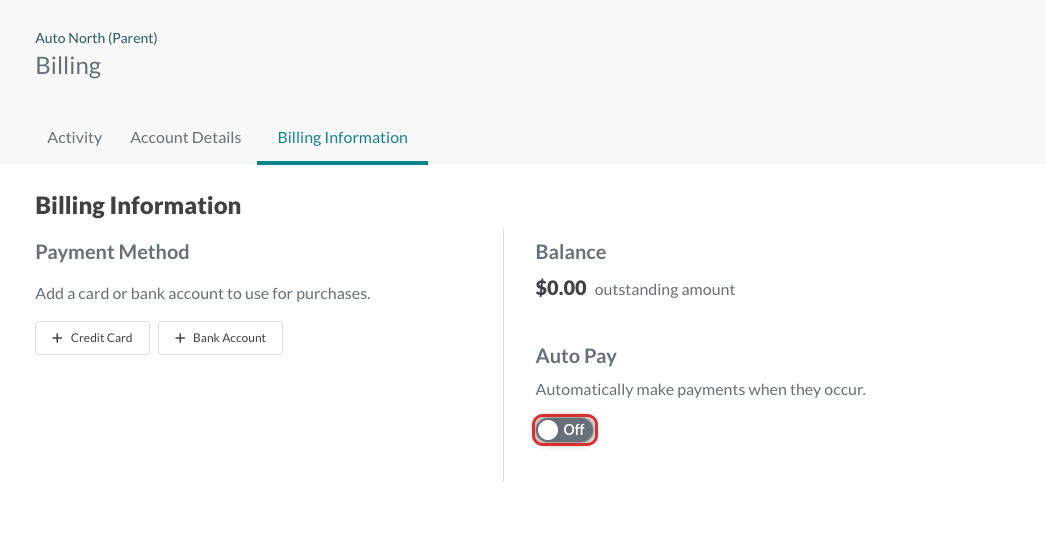Viewport: 1046px width, 551px height.
Task: Click the Balance heading
Action: click(x=570, y=252)
